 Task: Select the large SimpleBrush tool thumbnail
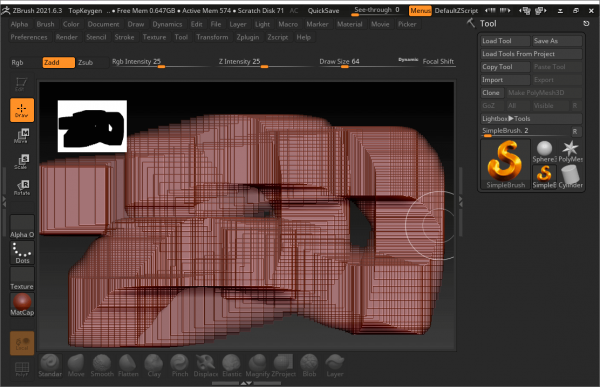(x=505, y=164)
